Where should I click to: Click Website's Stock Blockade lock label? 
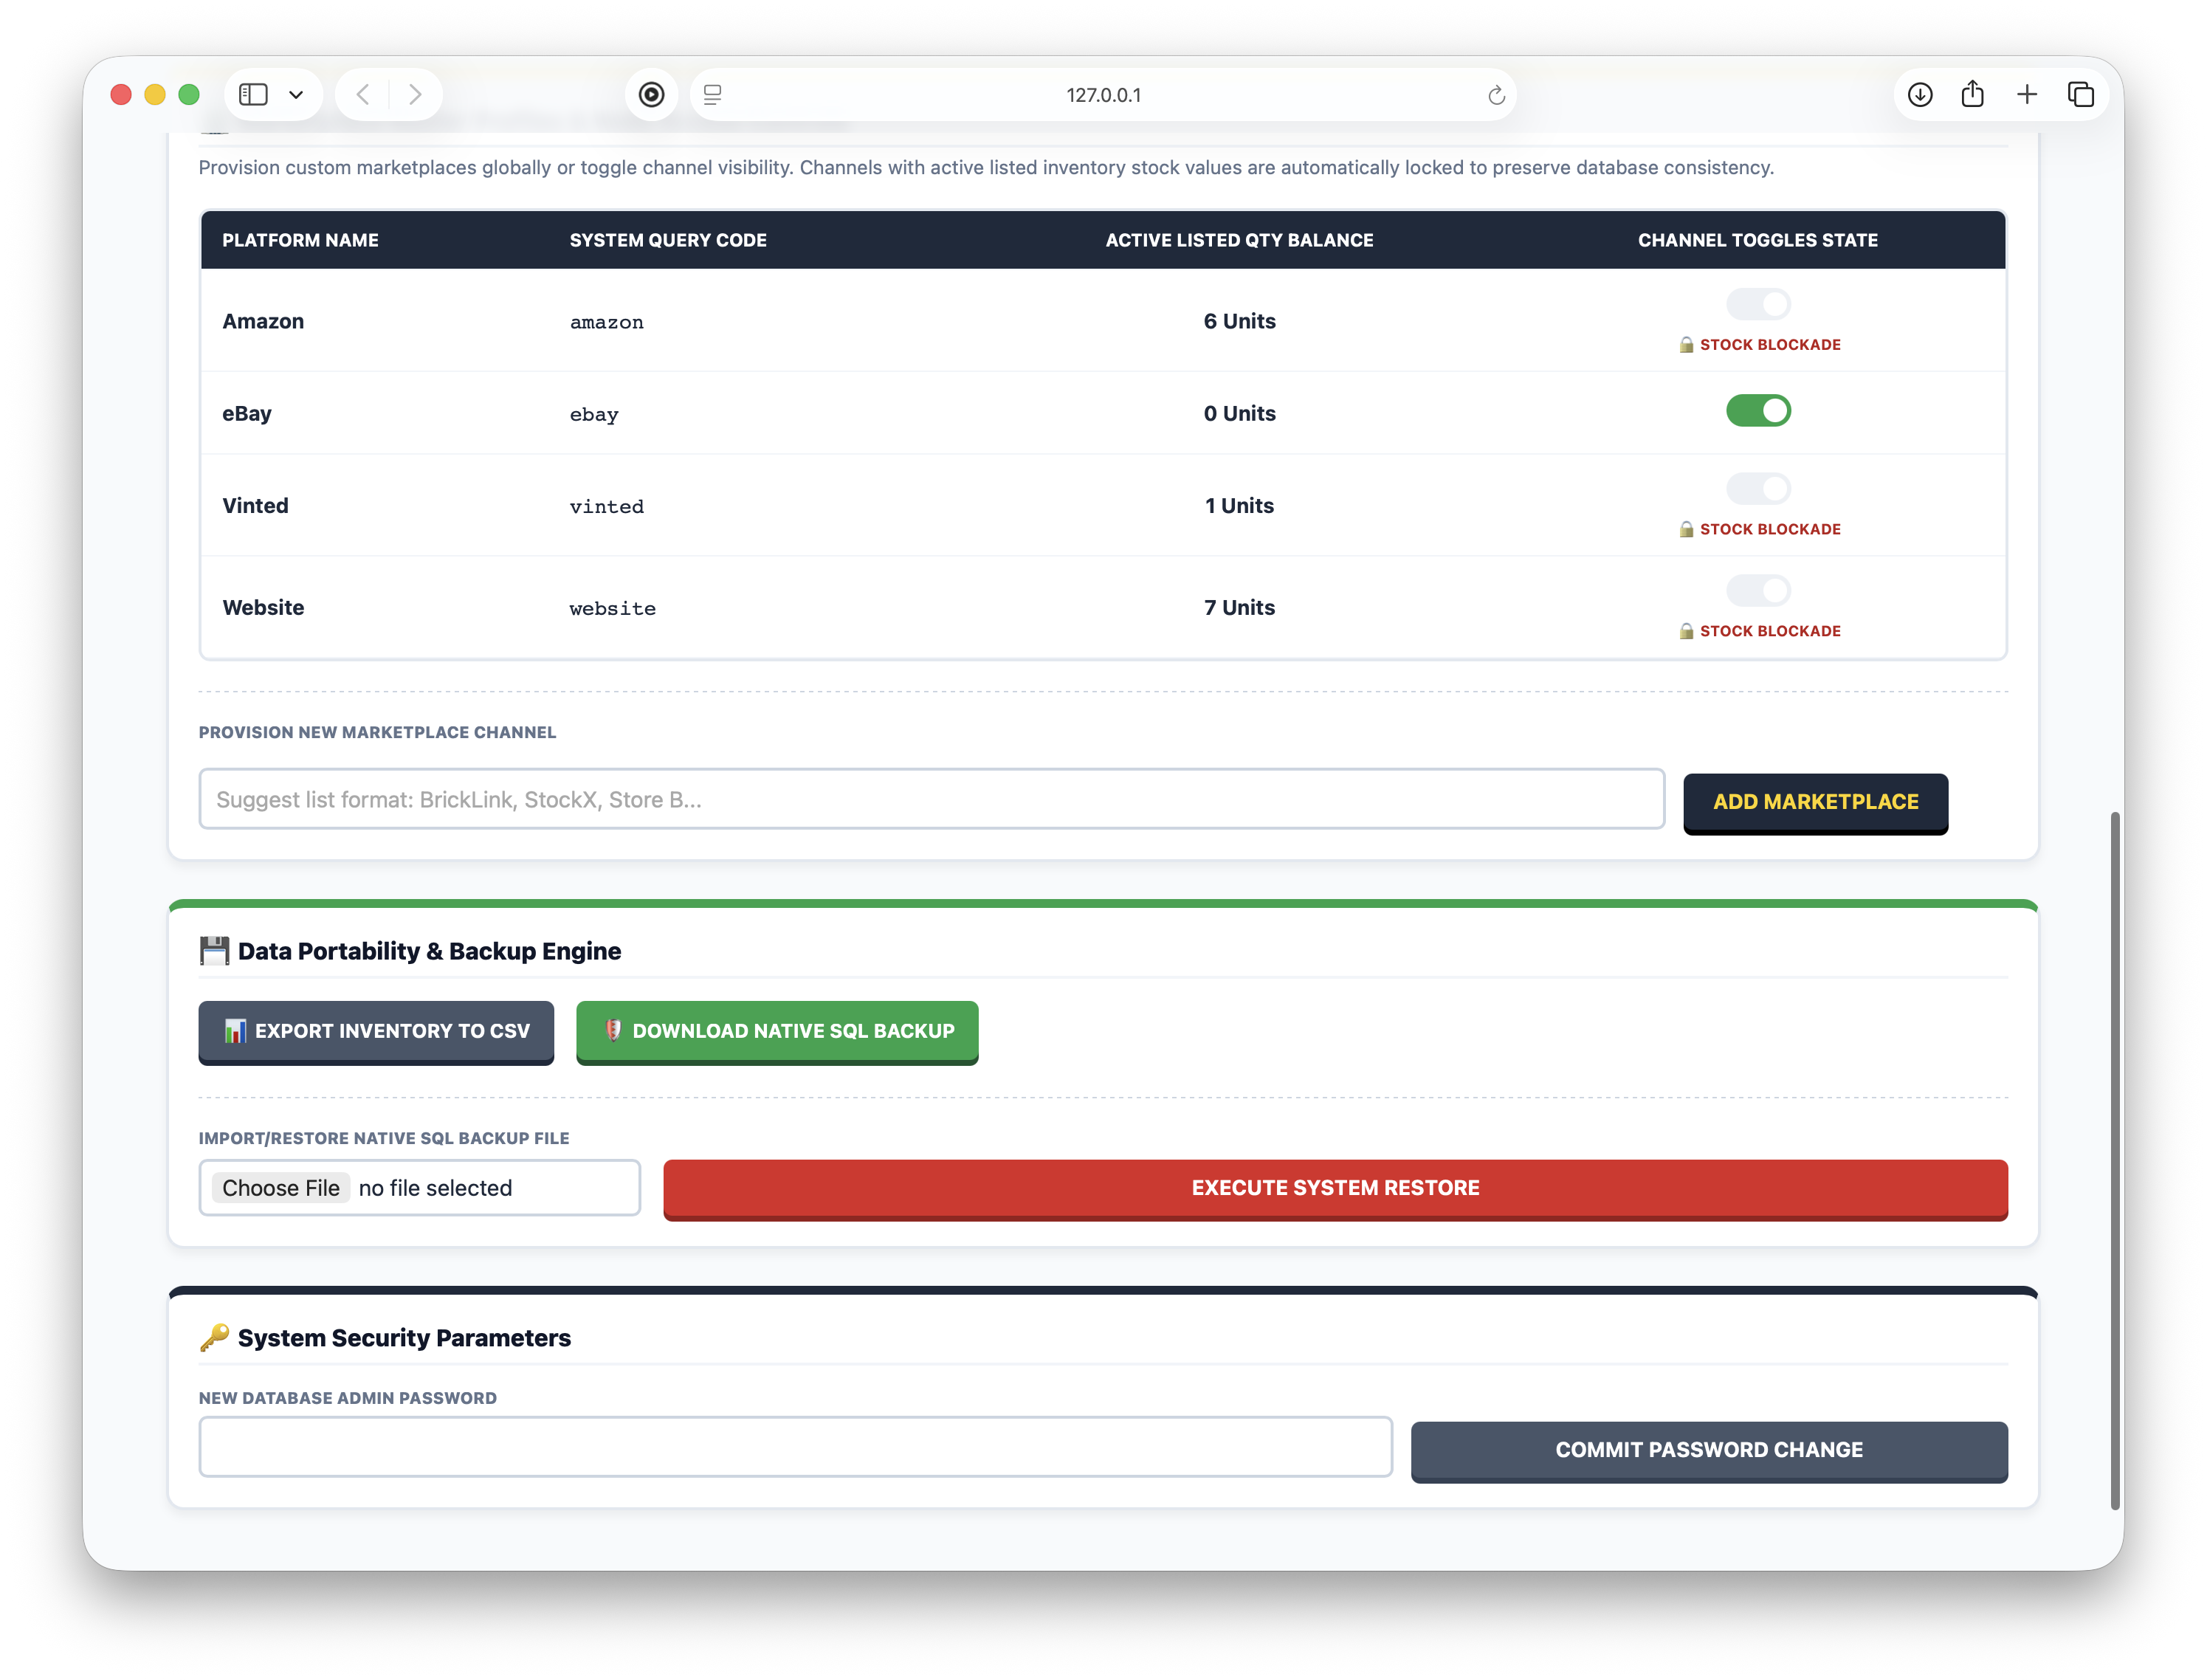coord(1759,631)
